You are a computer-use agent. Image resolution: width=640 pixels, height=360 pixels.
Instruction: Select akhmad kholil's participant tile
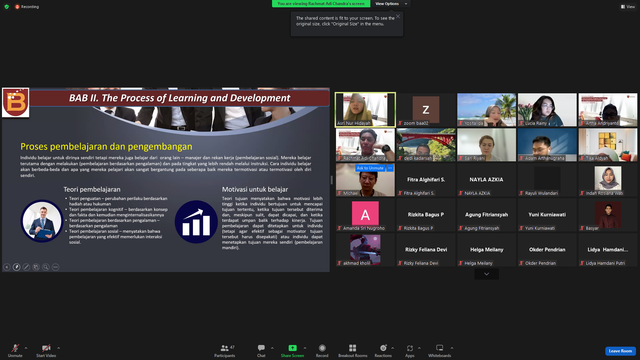coord(365,250)
